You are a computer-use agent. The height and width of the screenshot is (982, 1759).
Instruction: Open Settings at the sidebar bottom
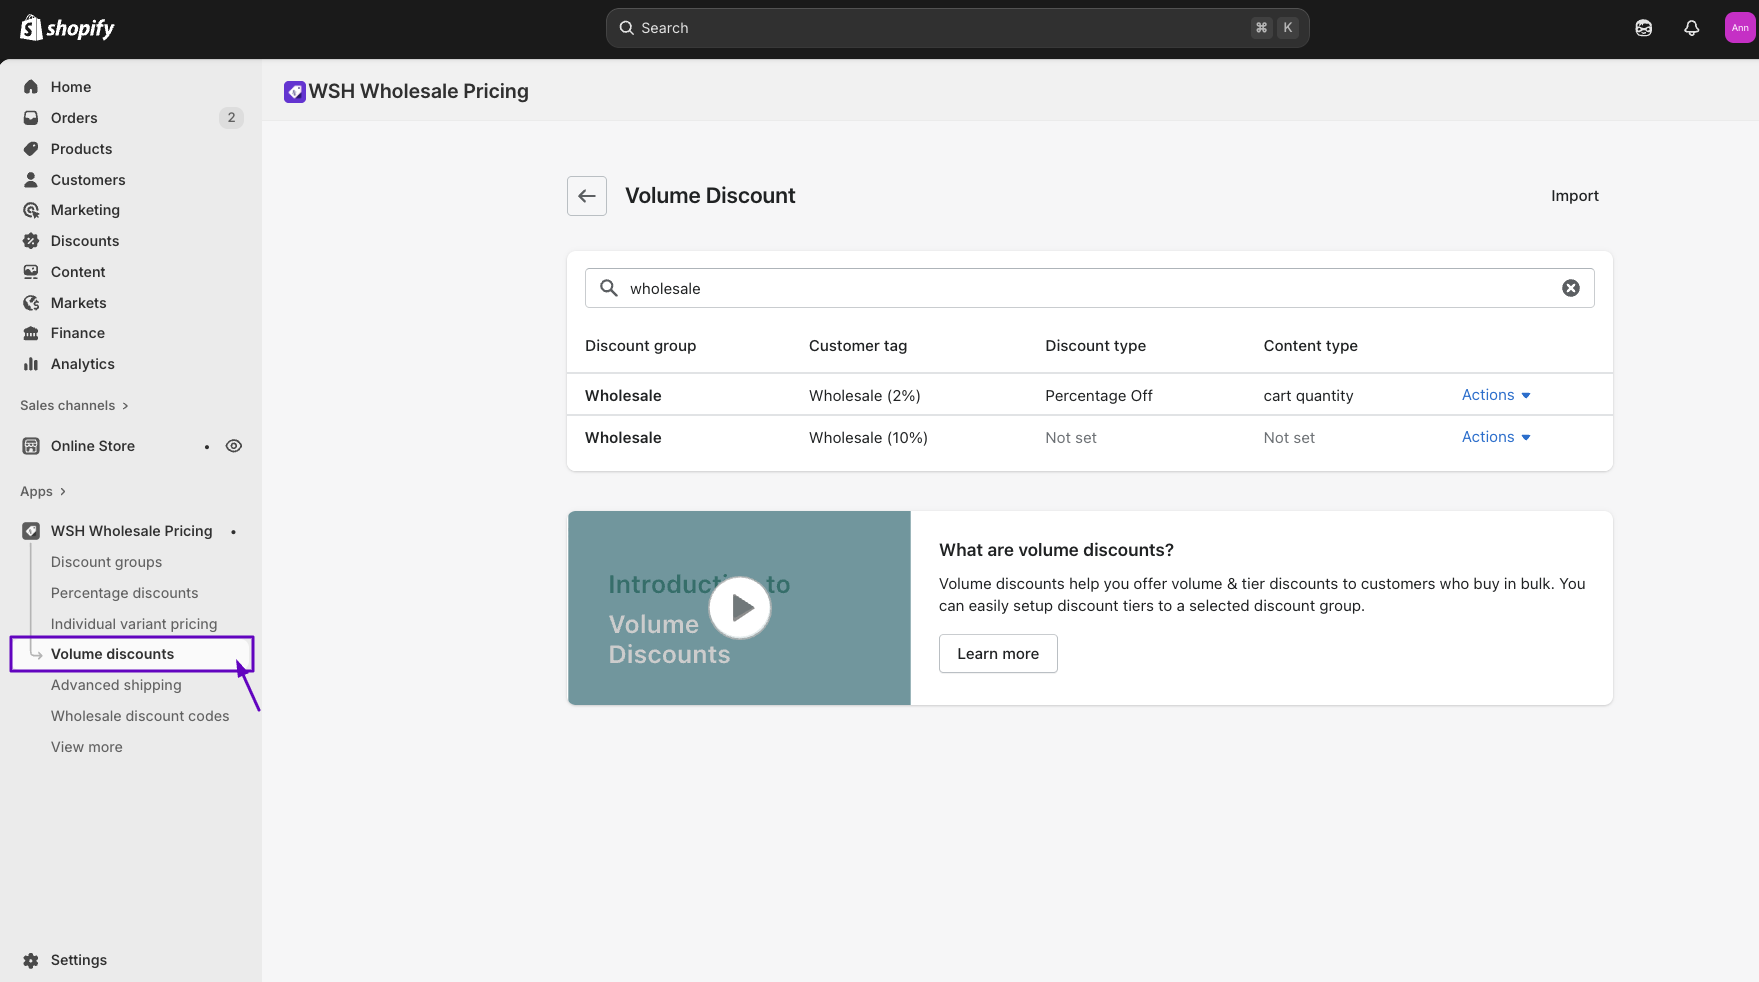tap(78, 960)
